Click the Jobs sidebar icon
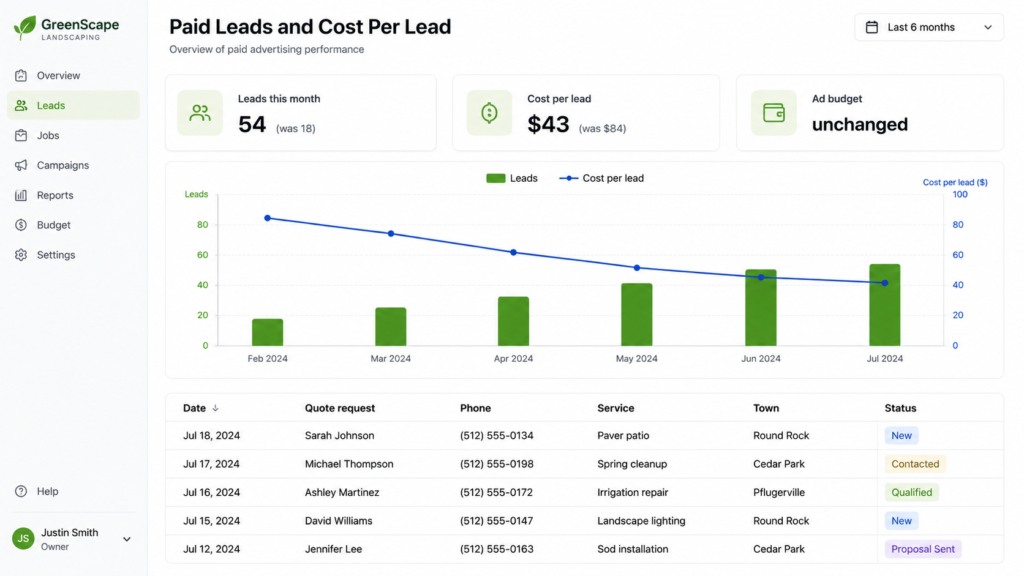This screenshot has height=576, width=1024. (21, 135)
